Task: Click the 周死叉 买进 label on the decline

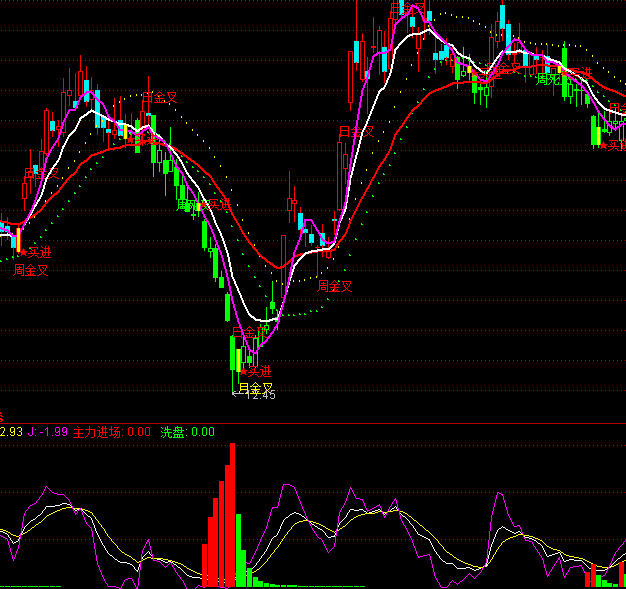Action: tap(203, 205)
